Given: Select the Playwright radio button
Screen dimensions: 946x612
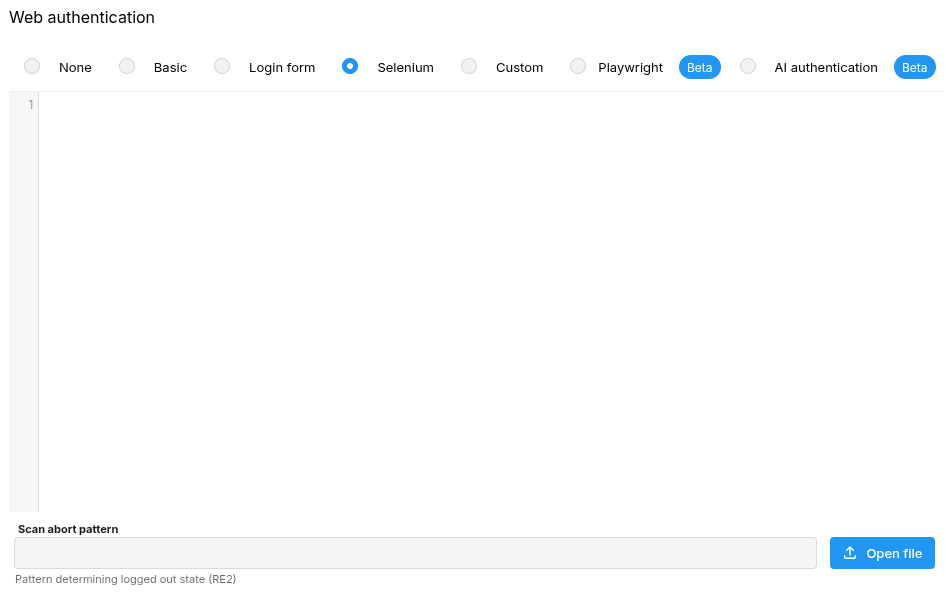Looking at the screenshot, I should coord(578,66).
